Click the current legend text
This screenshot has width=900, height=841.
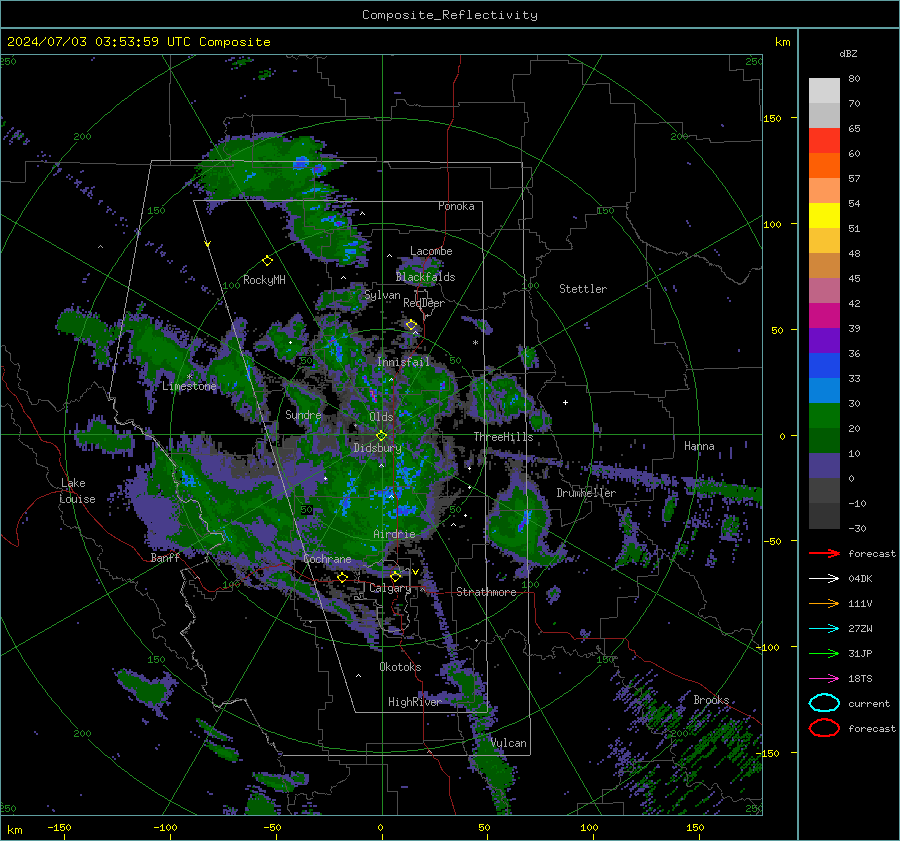[868, 704]
